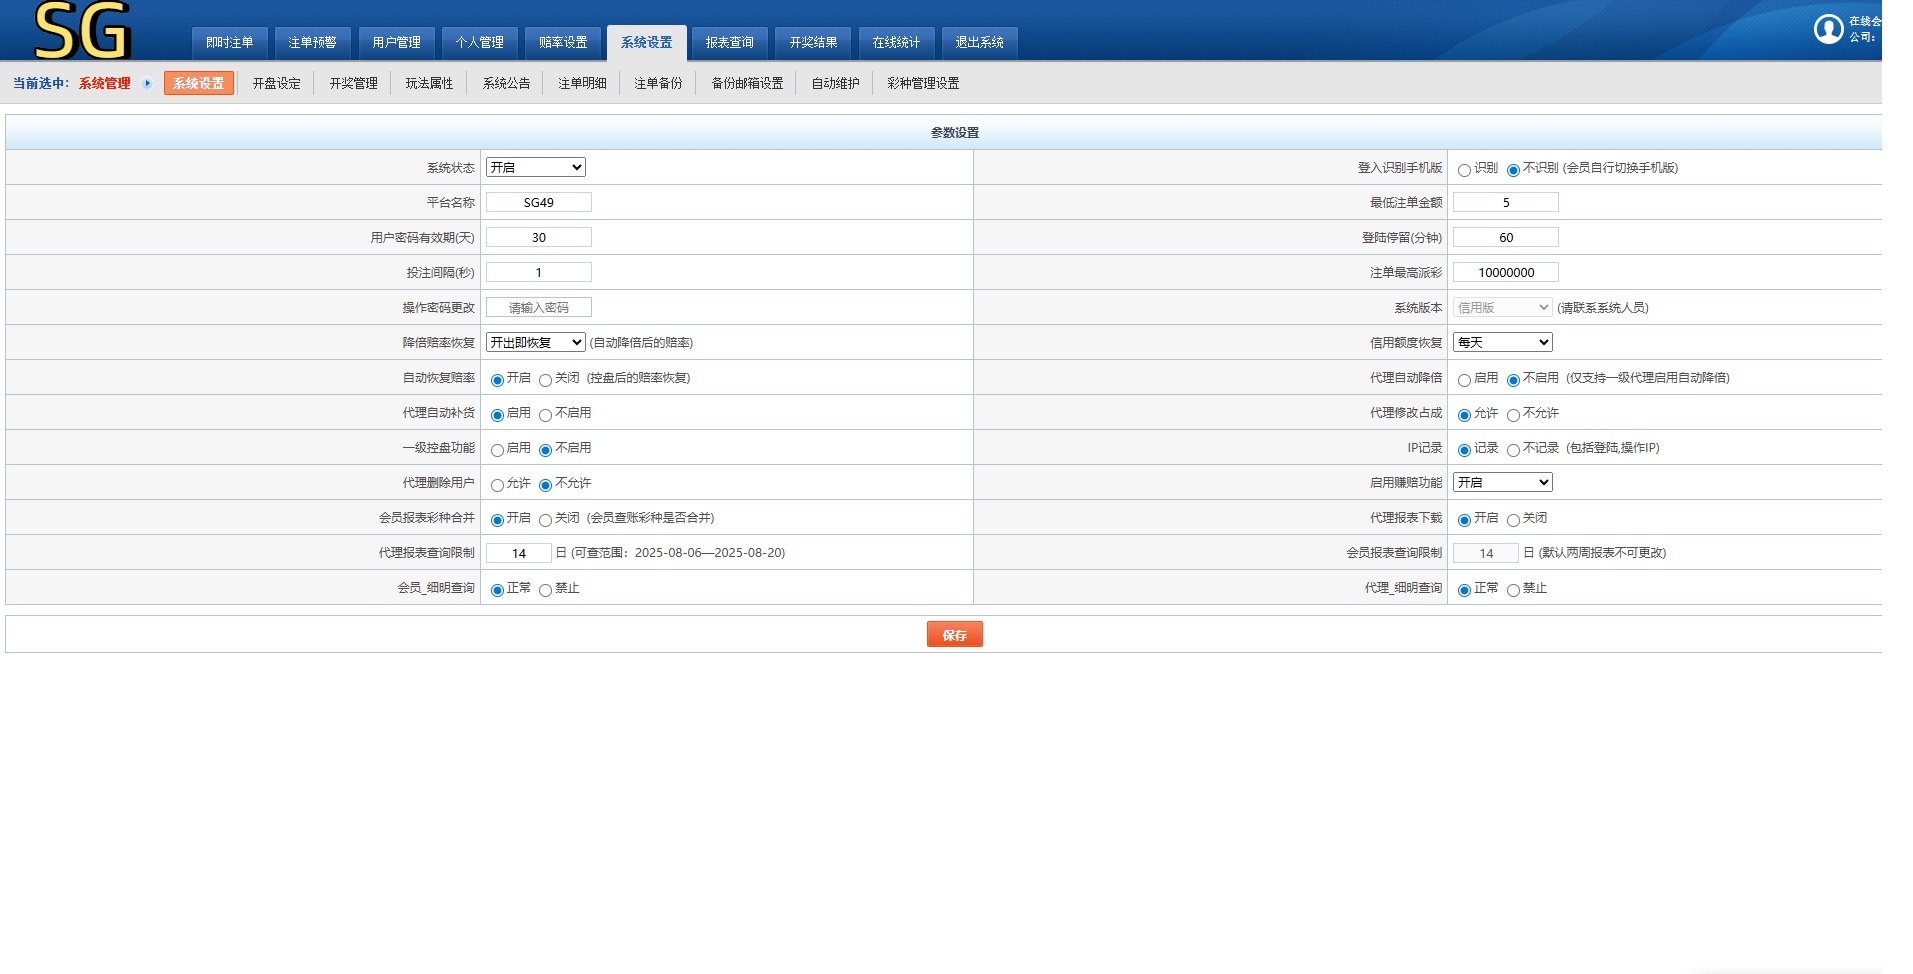Click the orange 系统设置 submenu button
The image size is (1913, 974).
(199, 83)
